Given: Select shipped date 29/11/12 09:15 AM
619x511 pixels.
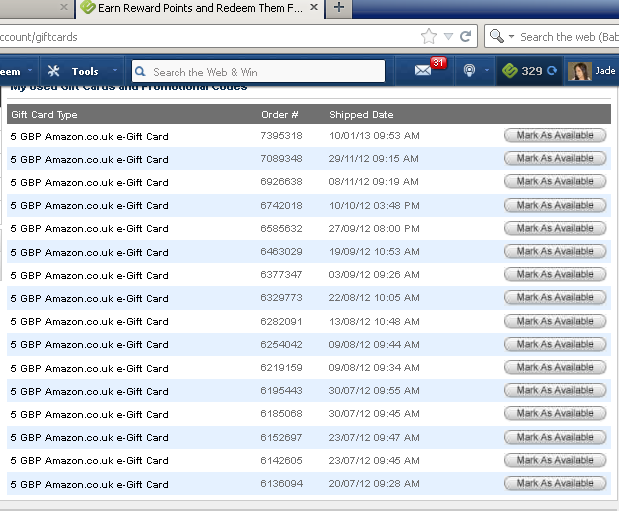Looking at the screenshot, I should 373,159.
